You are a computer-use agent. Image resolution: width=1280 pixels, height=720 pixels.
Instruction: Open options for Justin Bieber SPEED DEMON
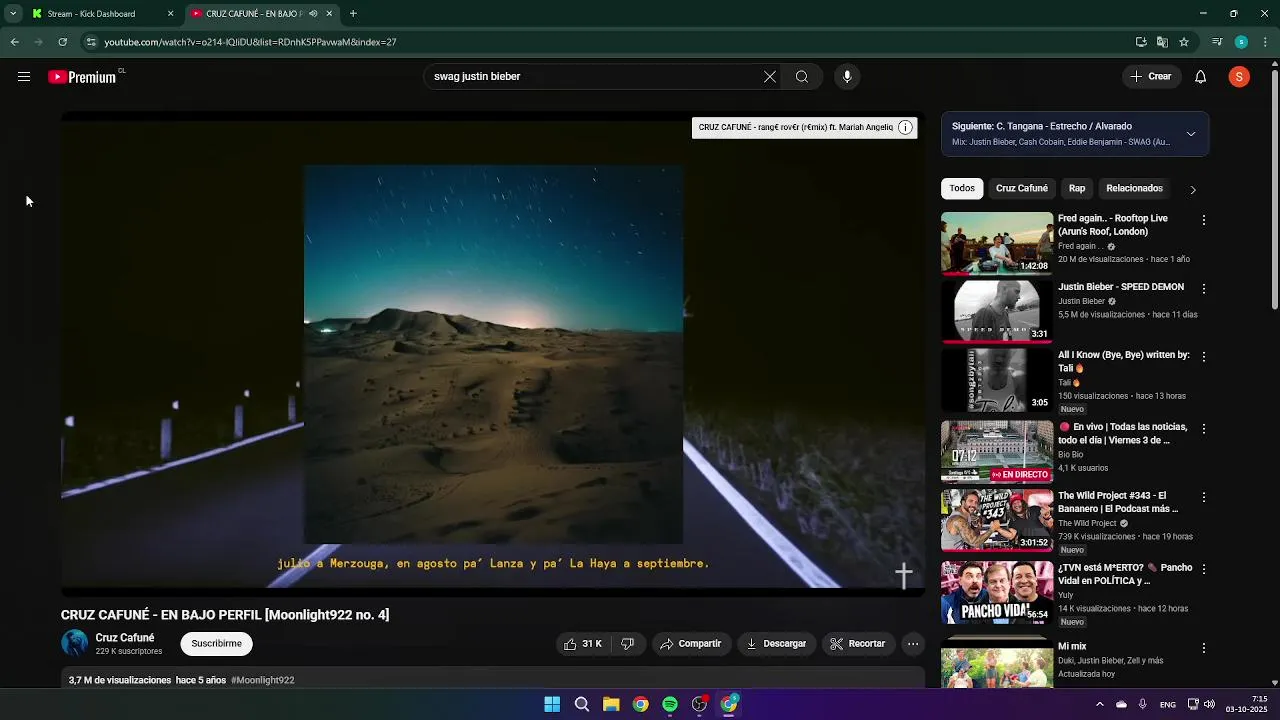point(1204,289)
